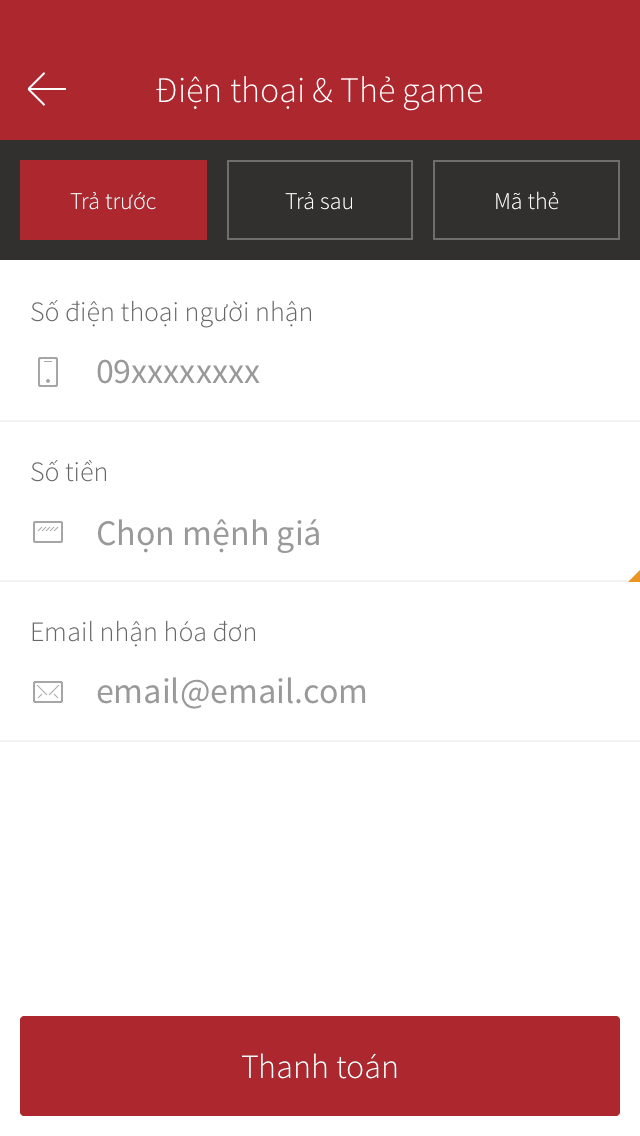Tap the empty red header right of title
Screen dimensions: 640x1136
tap(562, 90)
